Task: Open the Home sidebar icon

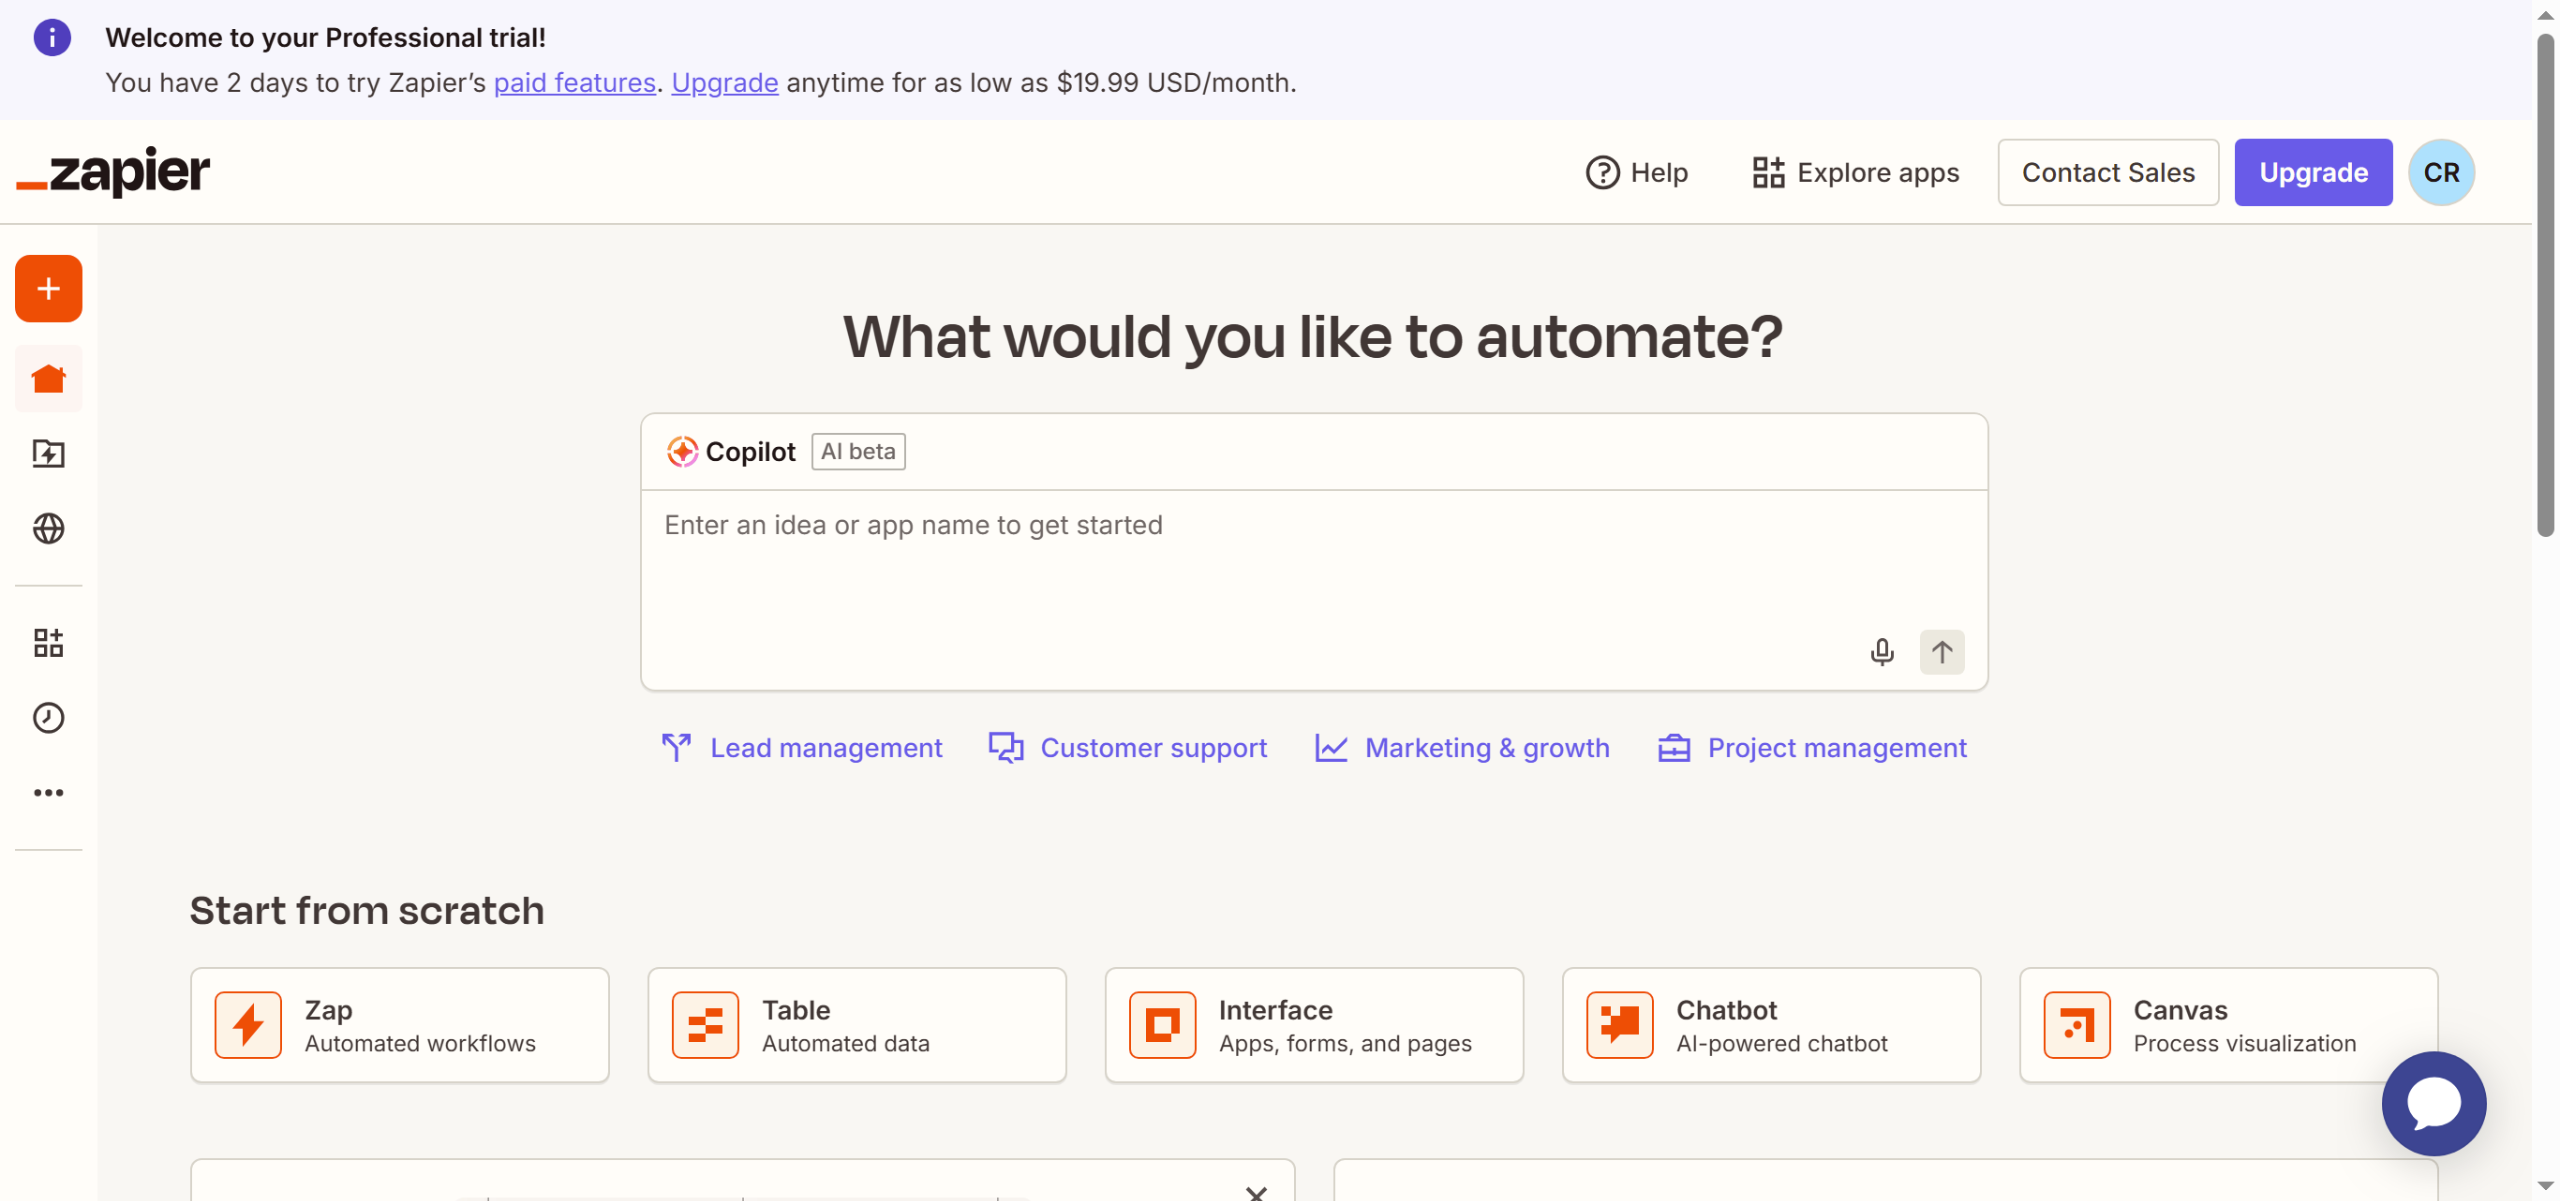Action: [48, 379]
